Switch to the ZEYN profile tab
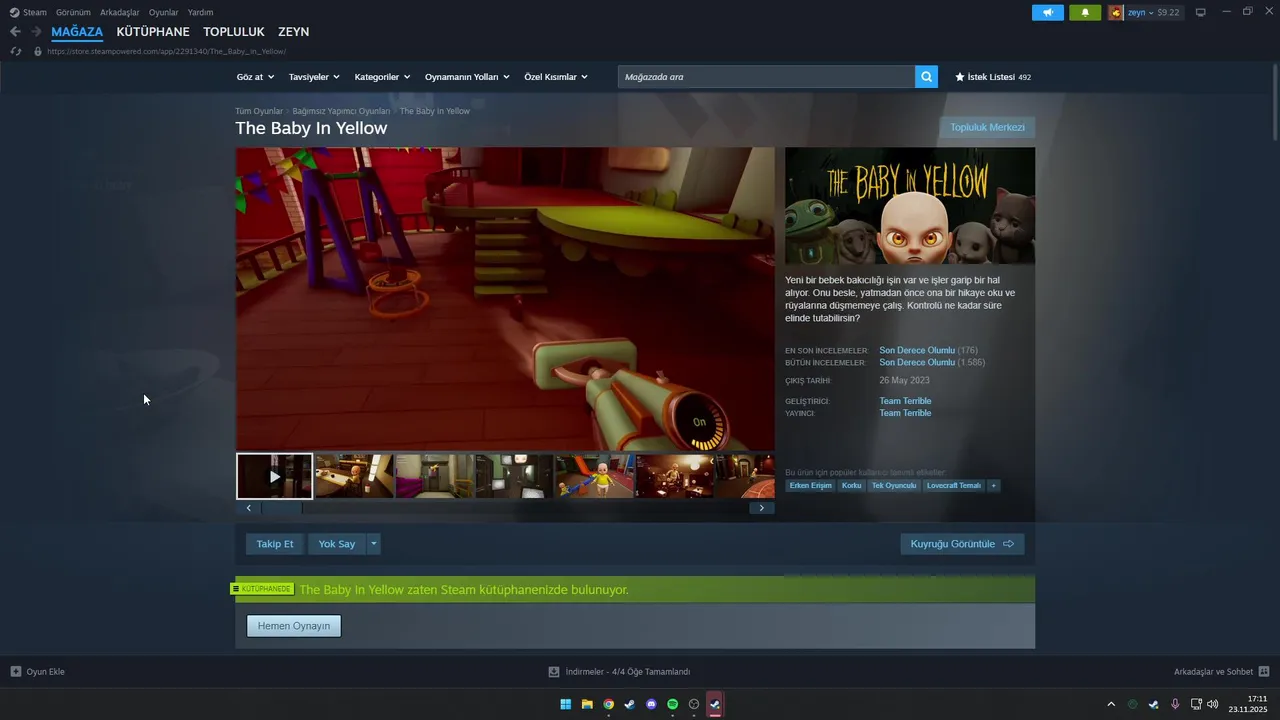 click(293, 32)
